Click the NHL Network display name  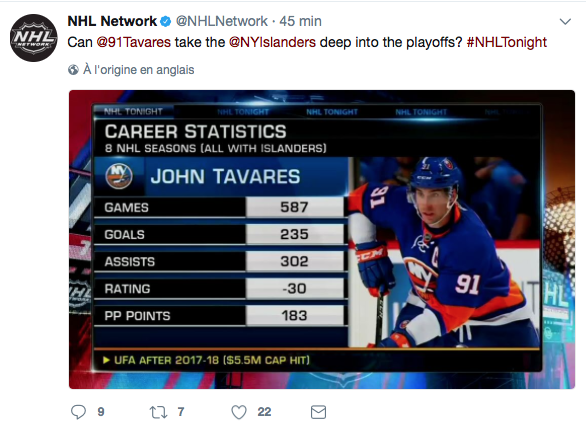(112, 21)
